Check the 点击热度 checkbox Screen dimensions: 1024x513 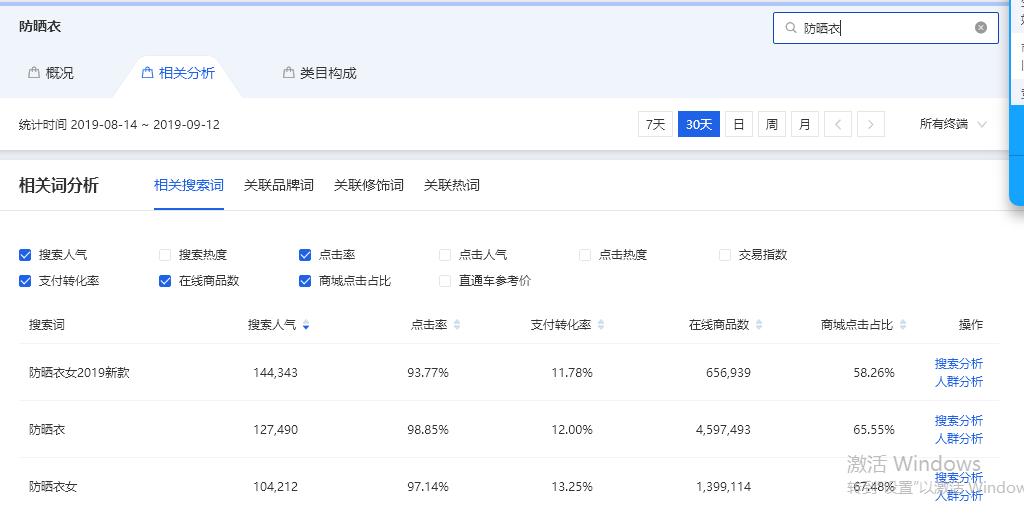tap(585, 255)
